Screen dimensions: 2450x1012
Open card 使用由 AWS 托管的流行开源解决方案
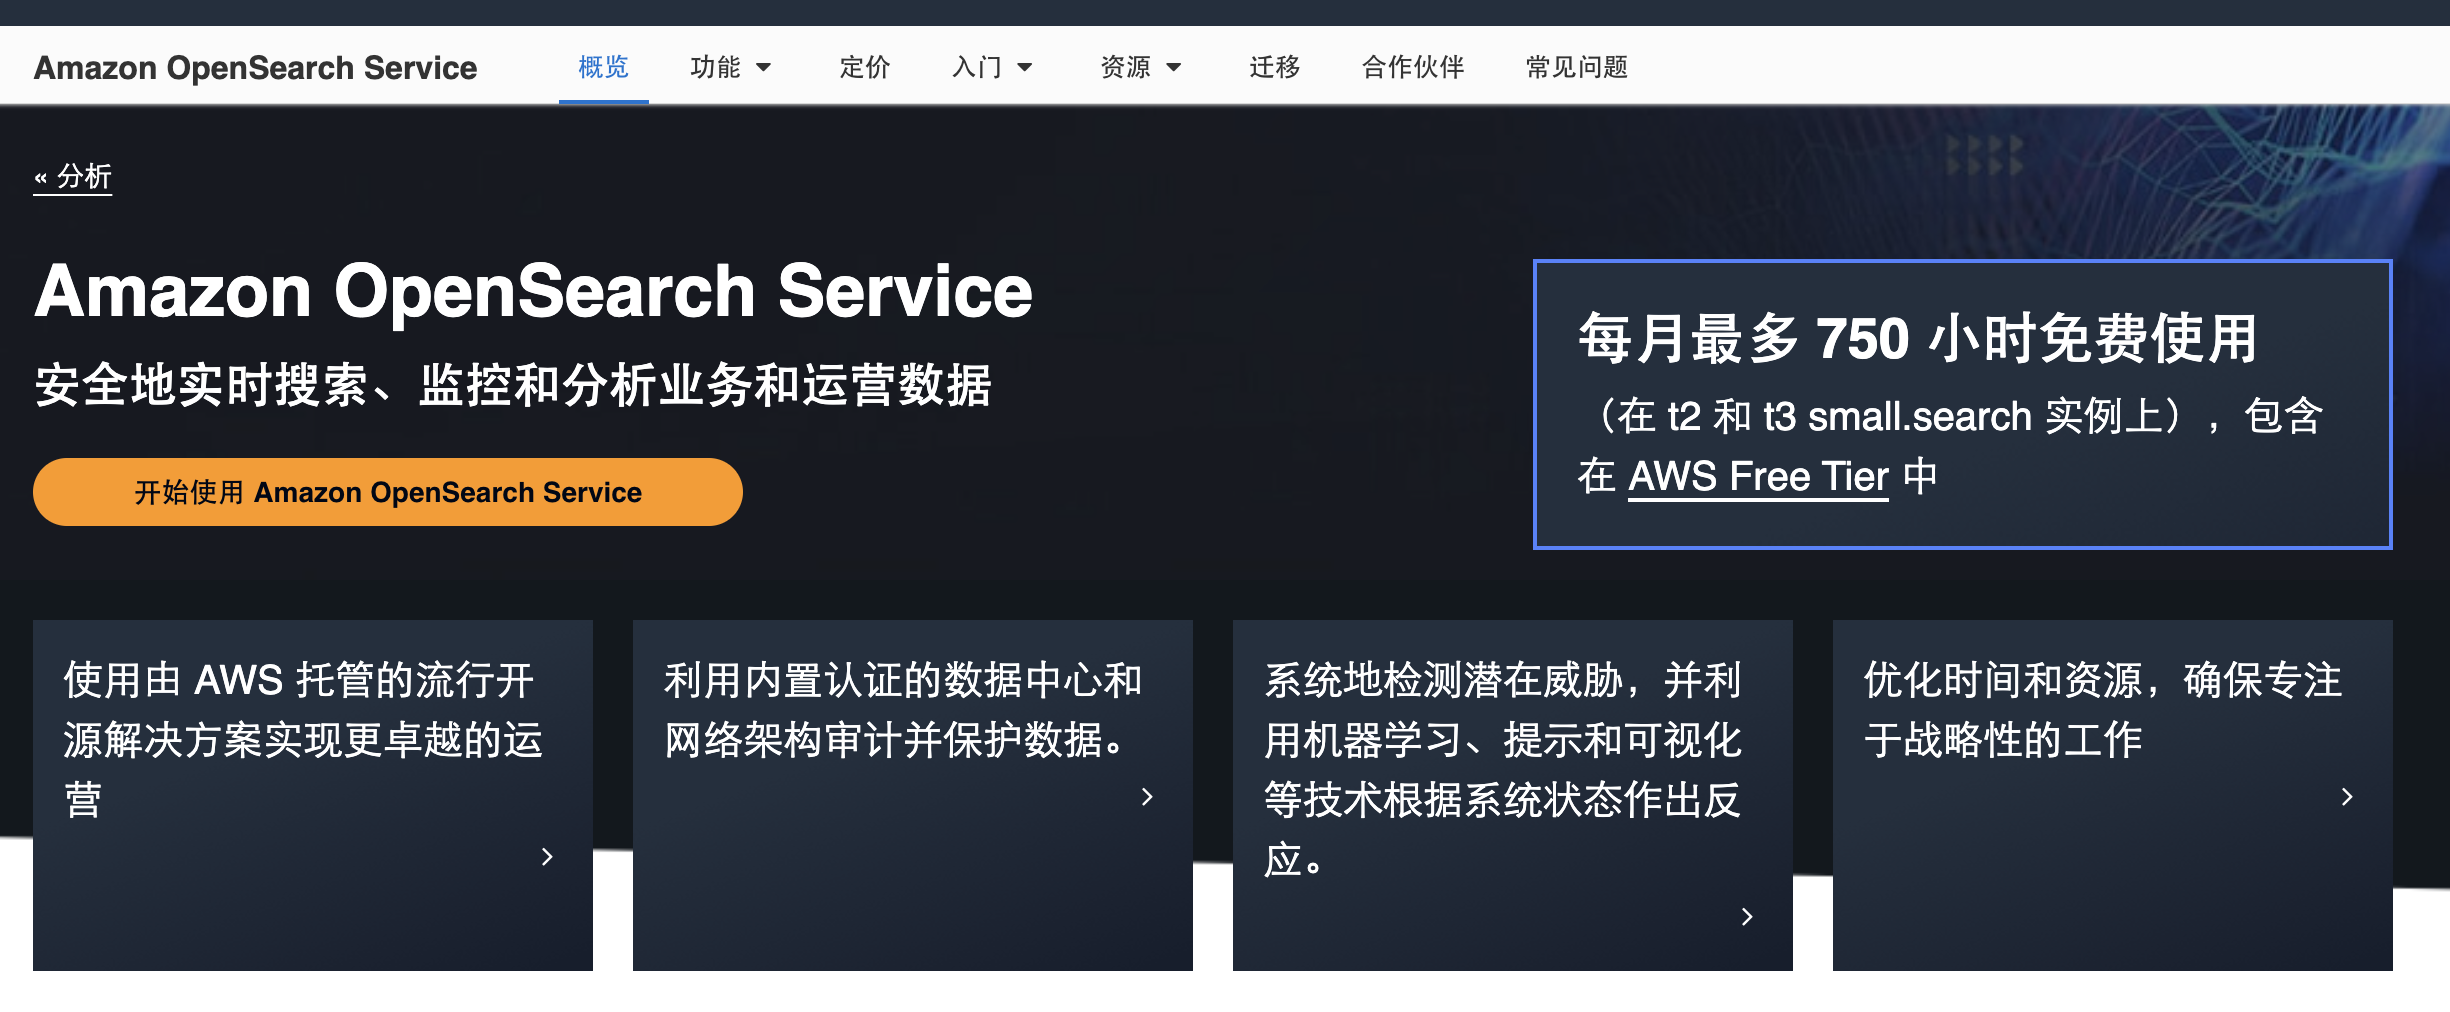point(313,795)
